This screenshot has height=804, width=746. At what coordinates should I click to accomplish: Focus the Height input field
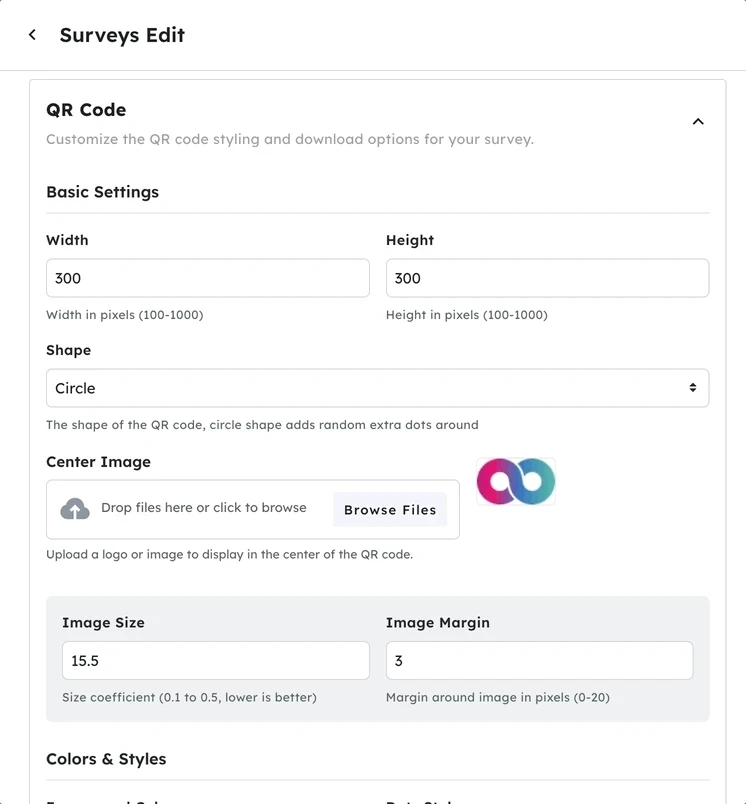pos(547,278)
